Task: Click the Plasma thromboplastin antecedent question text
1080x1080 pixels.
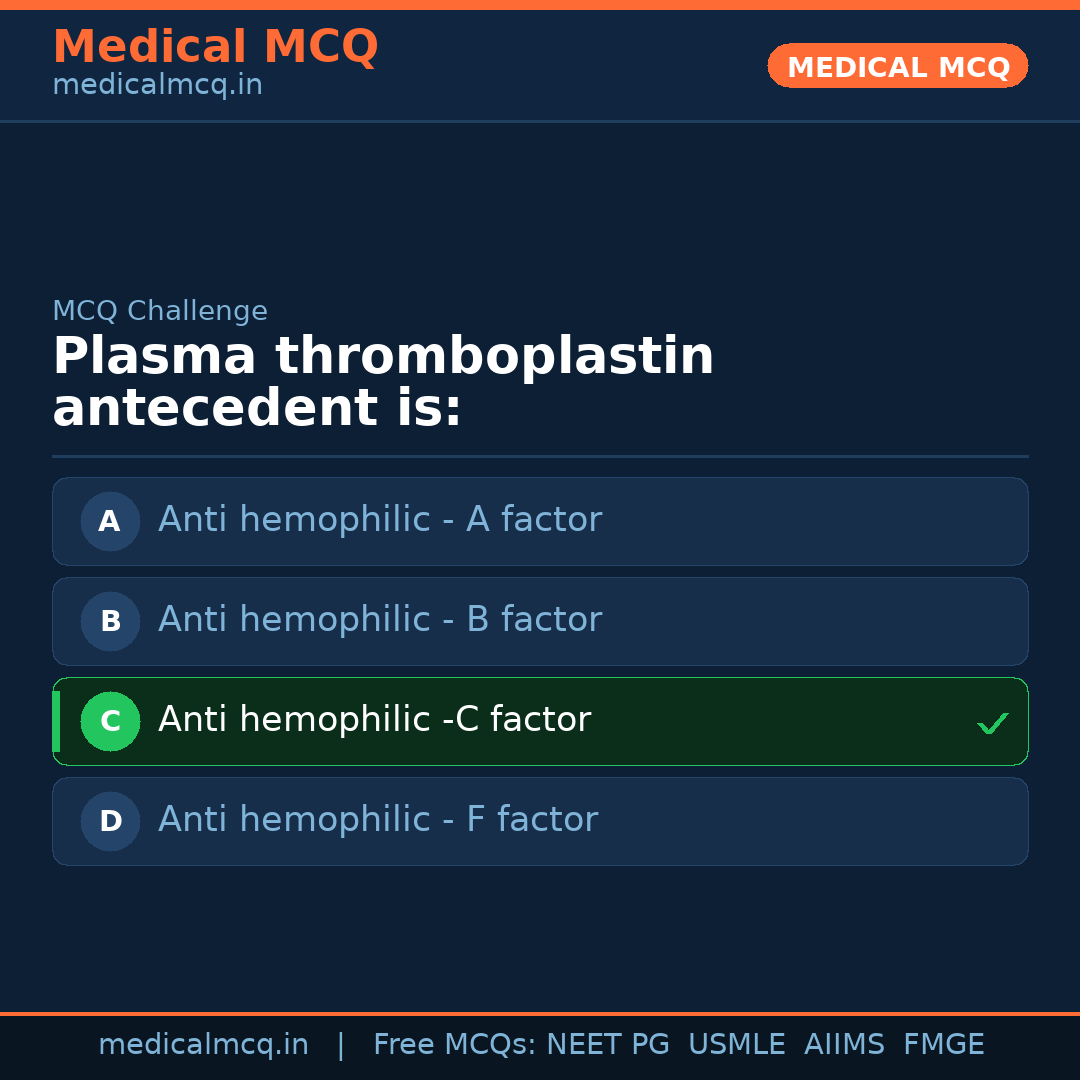Action: (383, 383)
